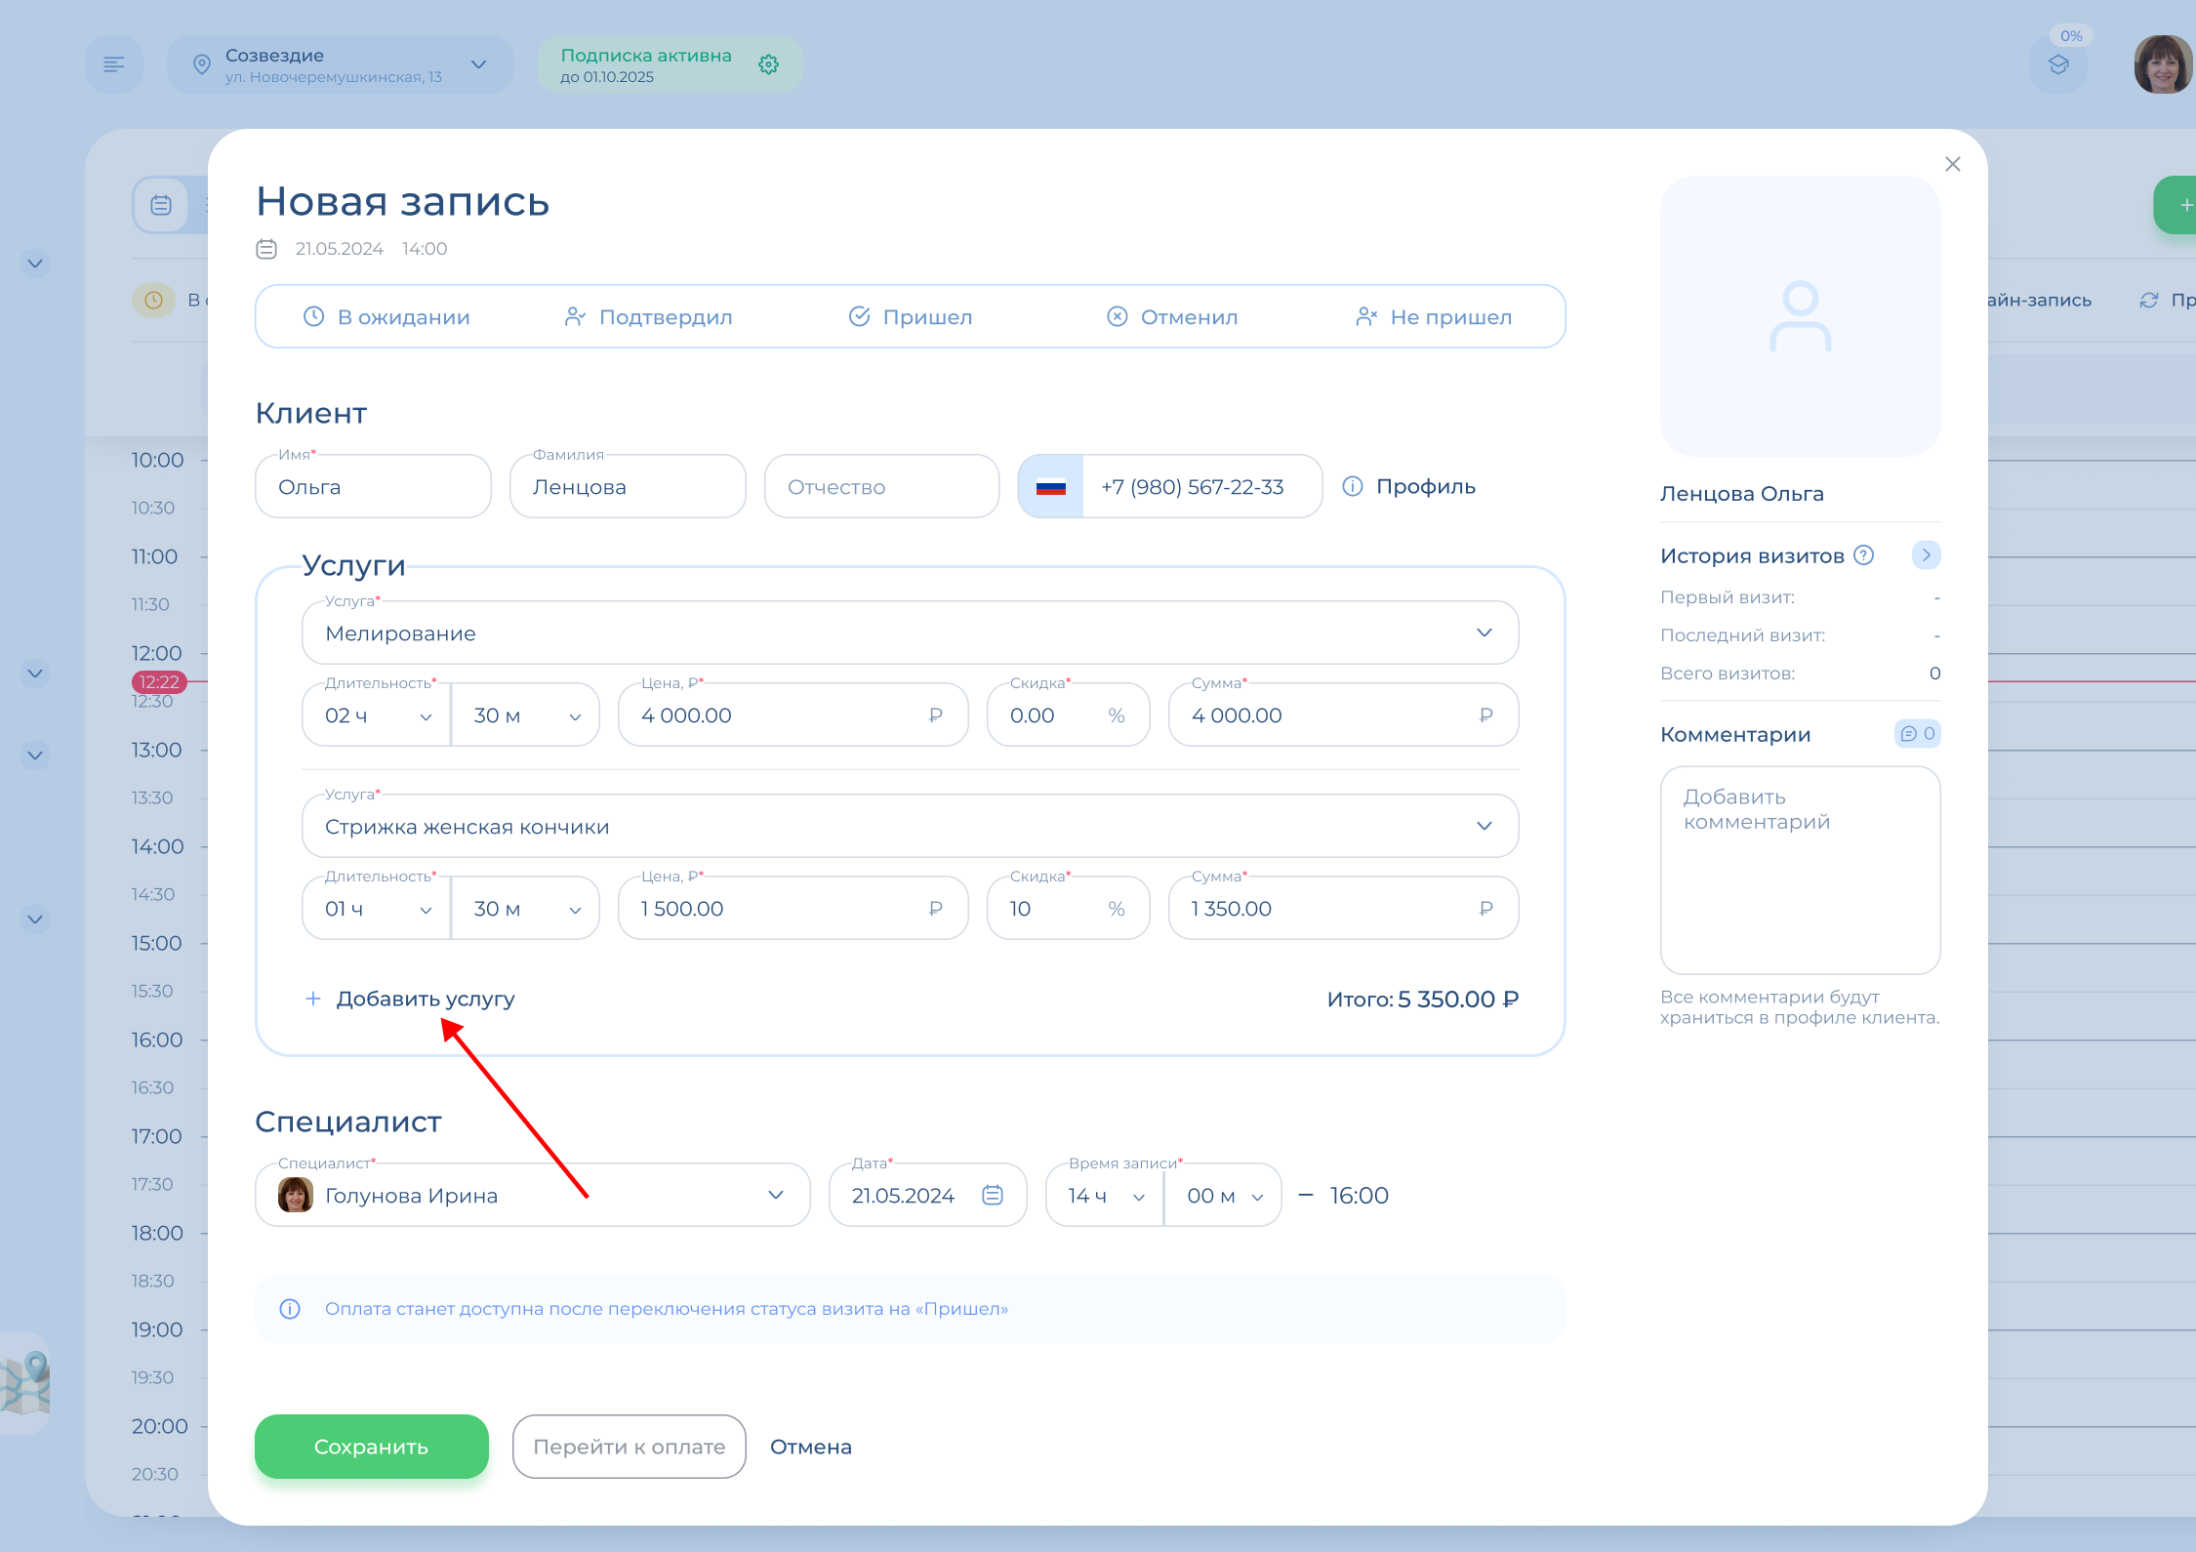Click the subscription settings gear icon

768,65
